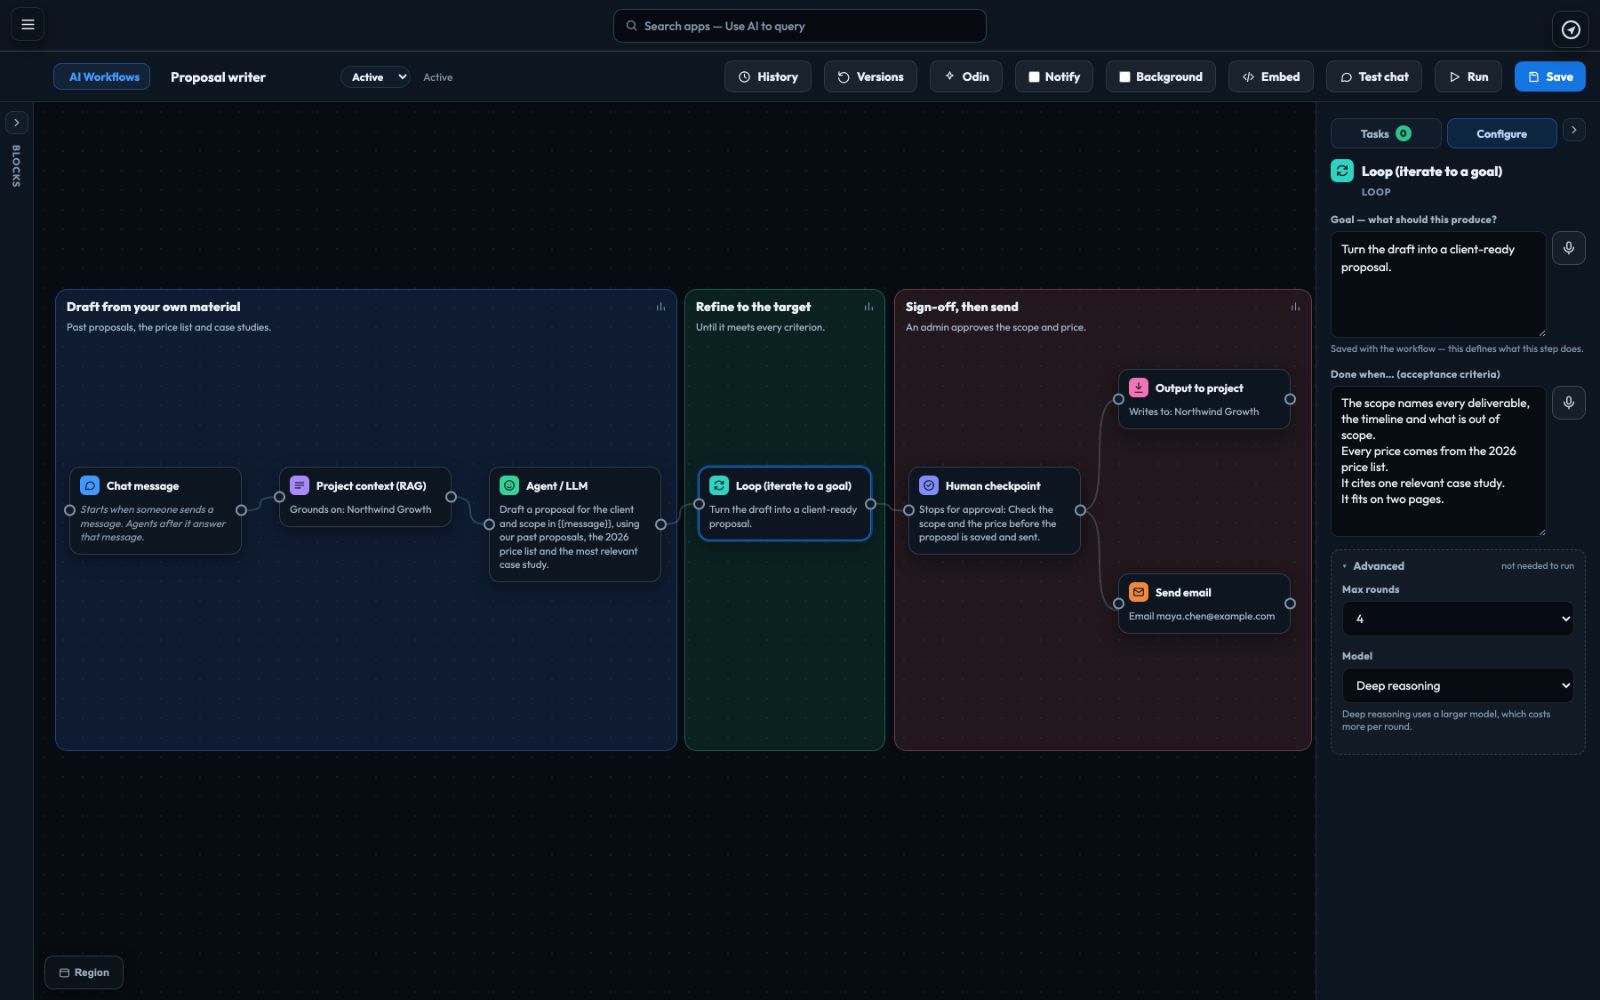Click into the Goal text area
Viewport: 1600px width, 1000px height.
pyautogui.click(x=1438, y=284)
